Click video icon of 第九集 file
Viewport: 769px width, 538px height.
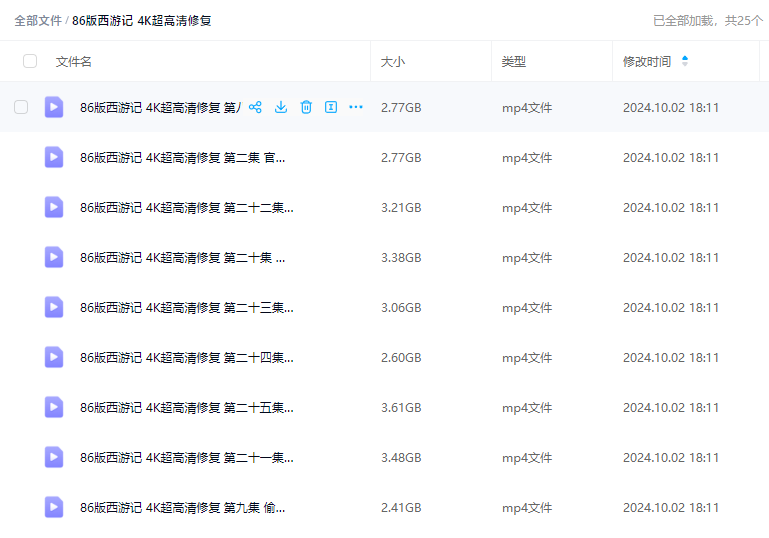pos(54,507)
